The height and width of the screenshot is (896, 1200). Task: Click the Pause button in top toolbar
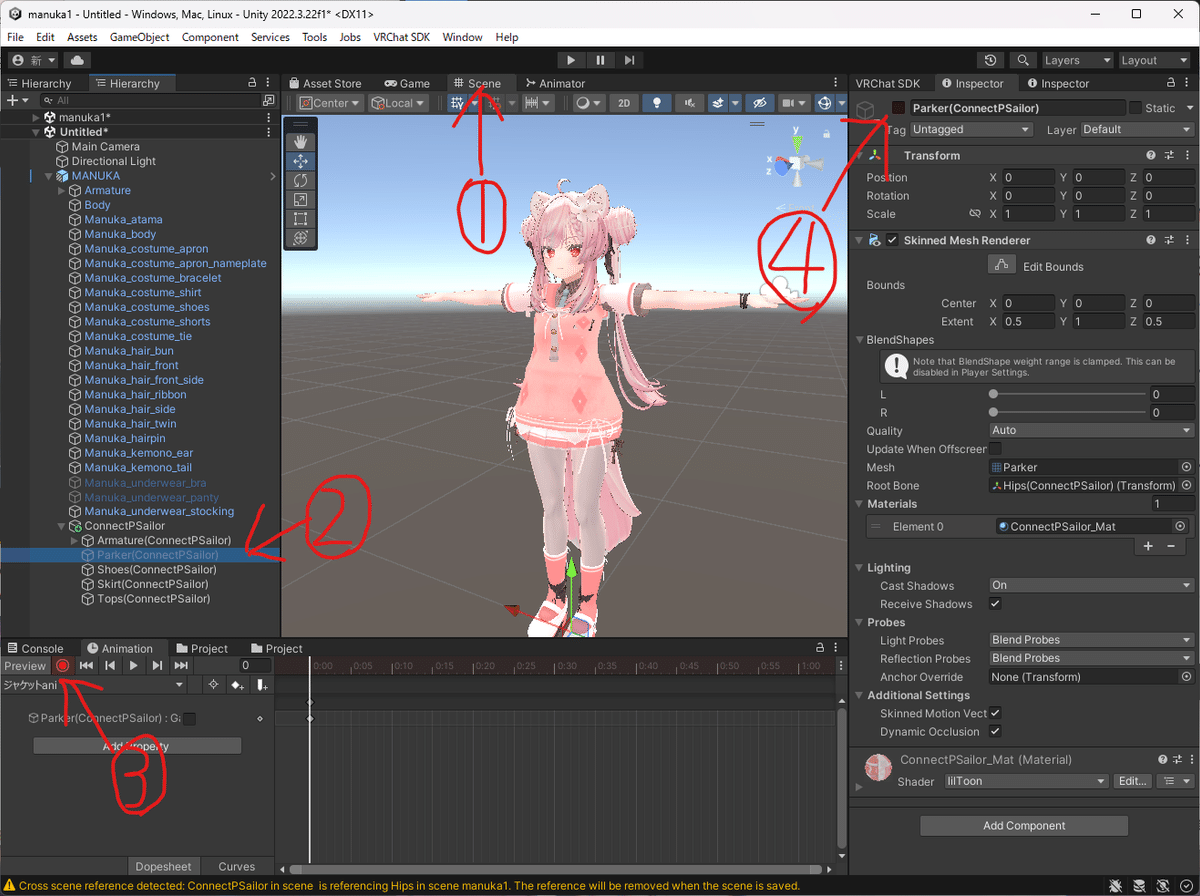coord(600,61)
